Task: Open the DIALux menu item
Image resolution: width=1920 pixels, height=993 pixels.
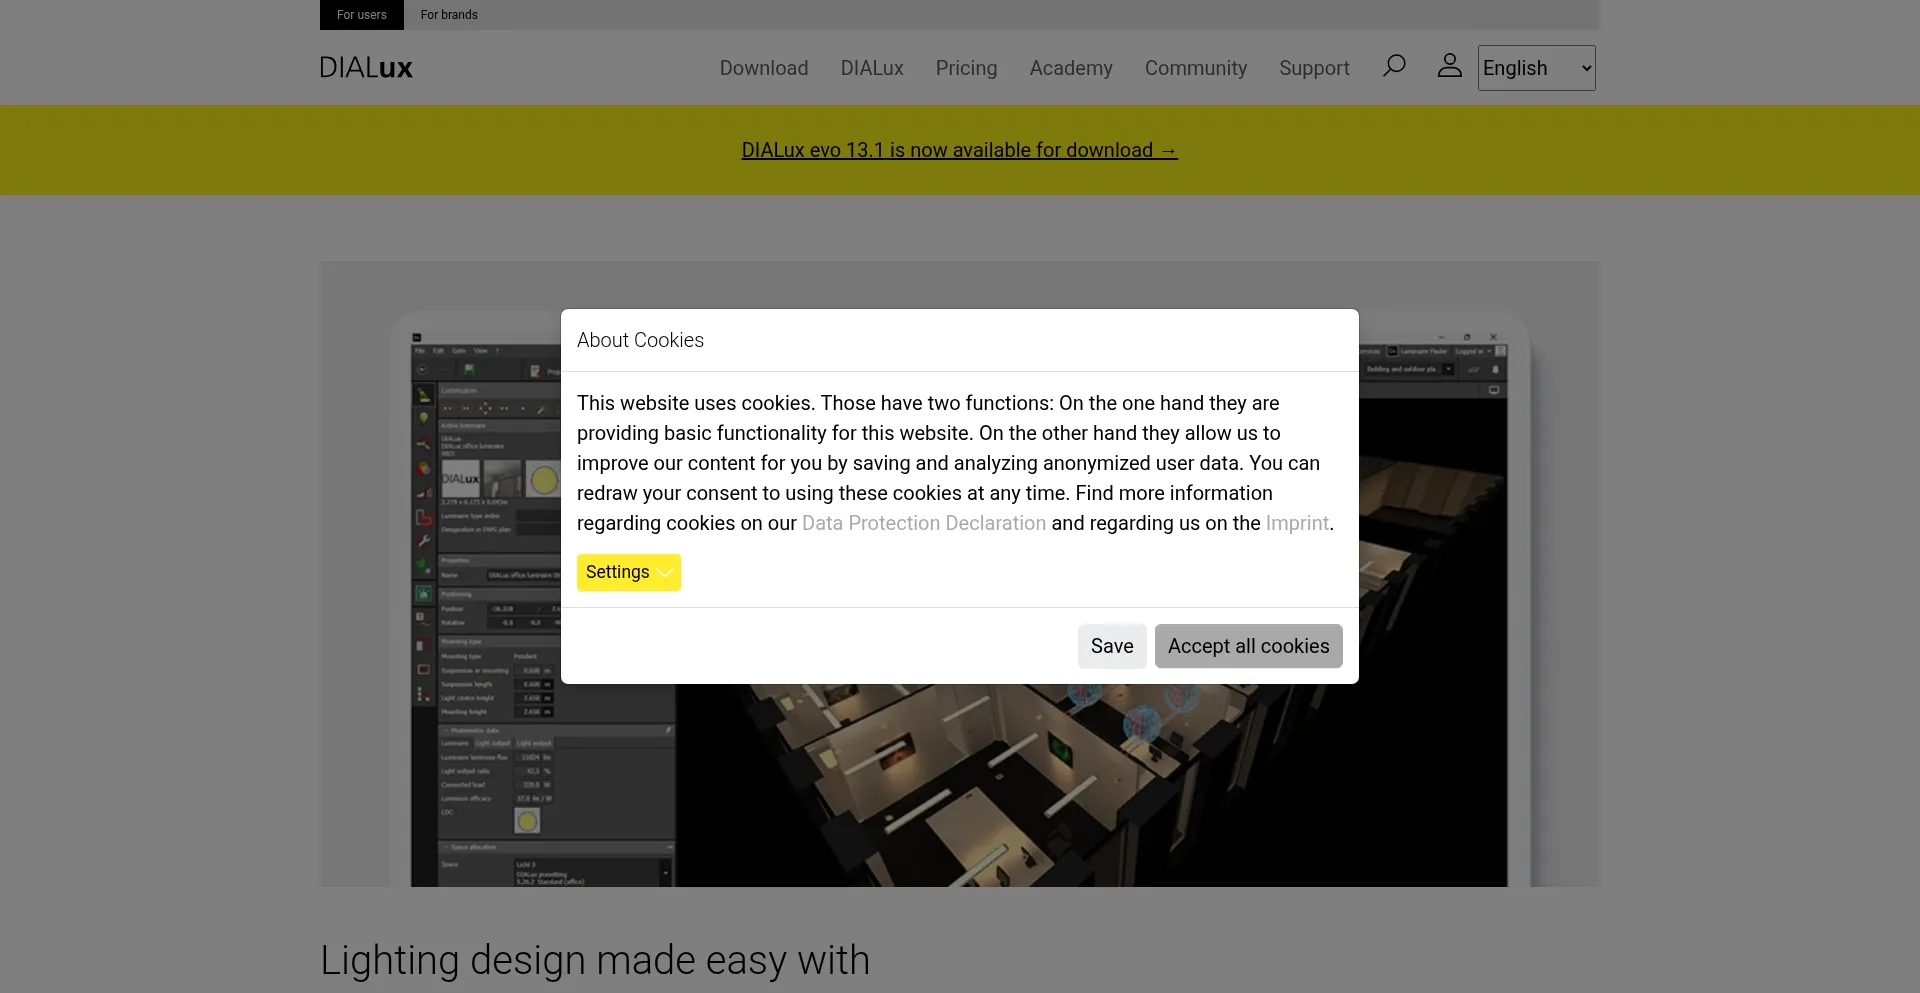Action: coord(872,68)
